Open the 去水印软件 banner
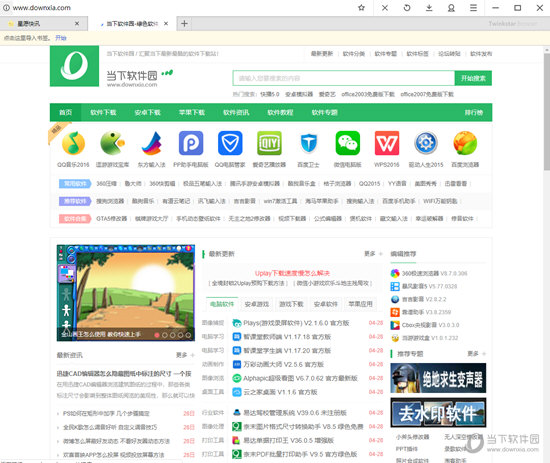This screenshot has height=463, width=550. tap(438, 412)
